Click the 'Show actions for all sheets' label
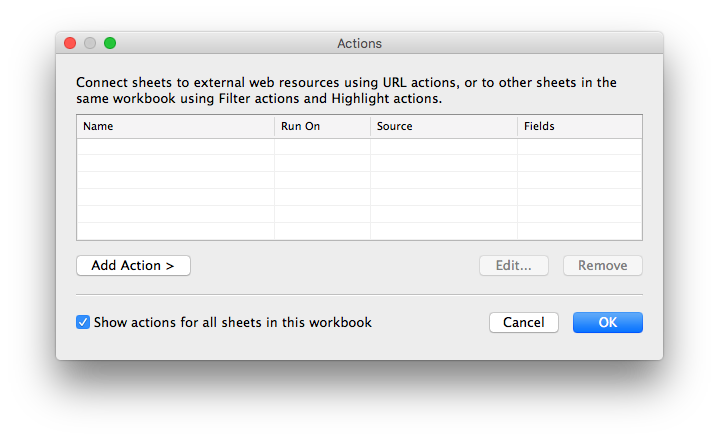This screenshot has height=440, width=719. click(x=232, y=322)
